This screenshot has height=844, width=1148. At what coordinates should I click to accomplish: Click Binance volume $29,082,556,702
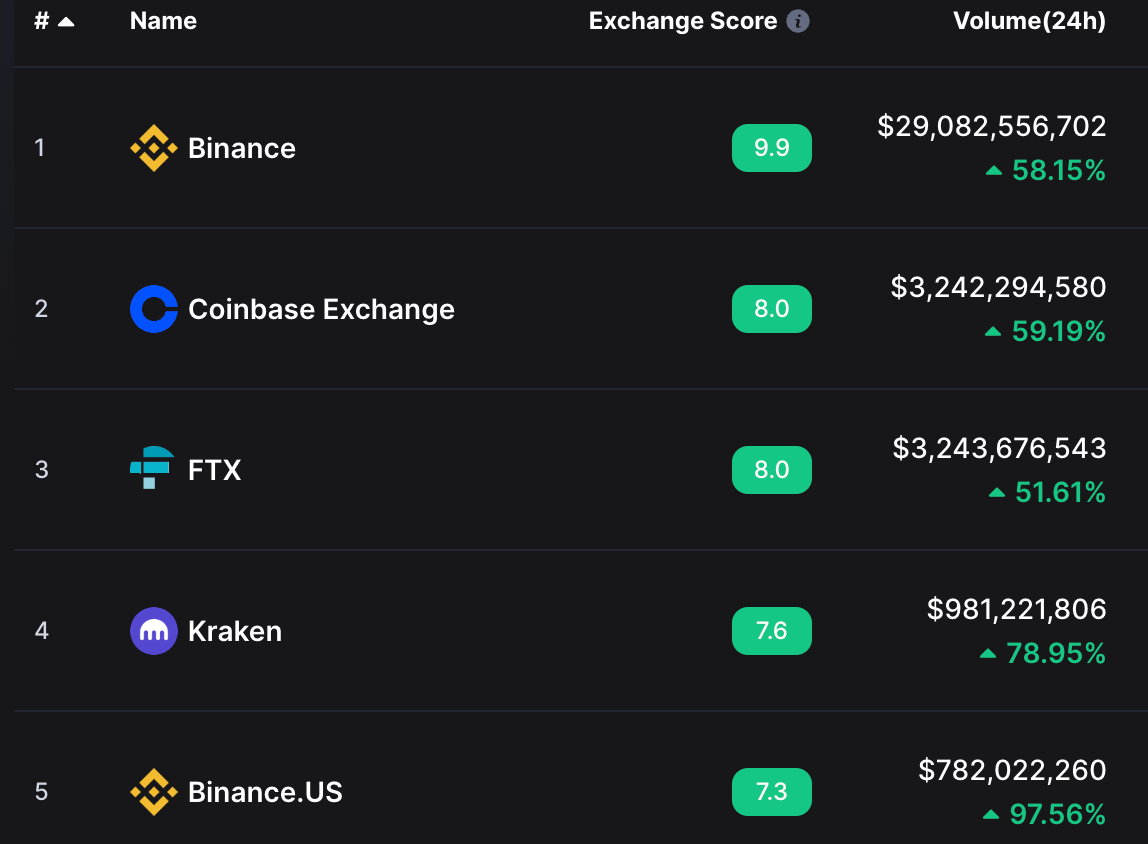pyautogui.click(x=991, y=126)
